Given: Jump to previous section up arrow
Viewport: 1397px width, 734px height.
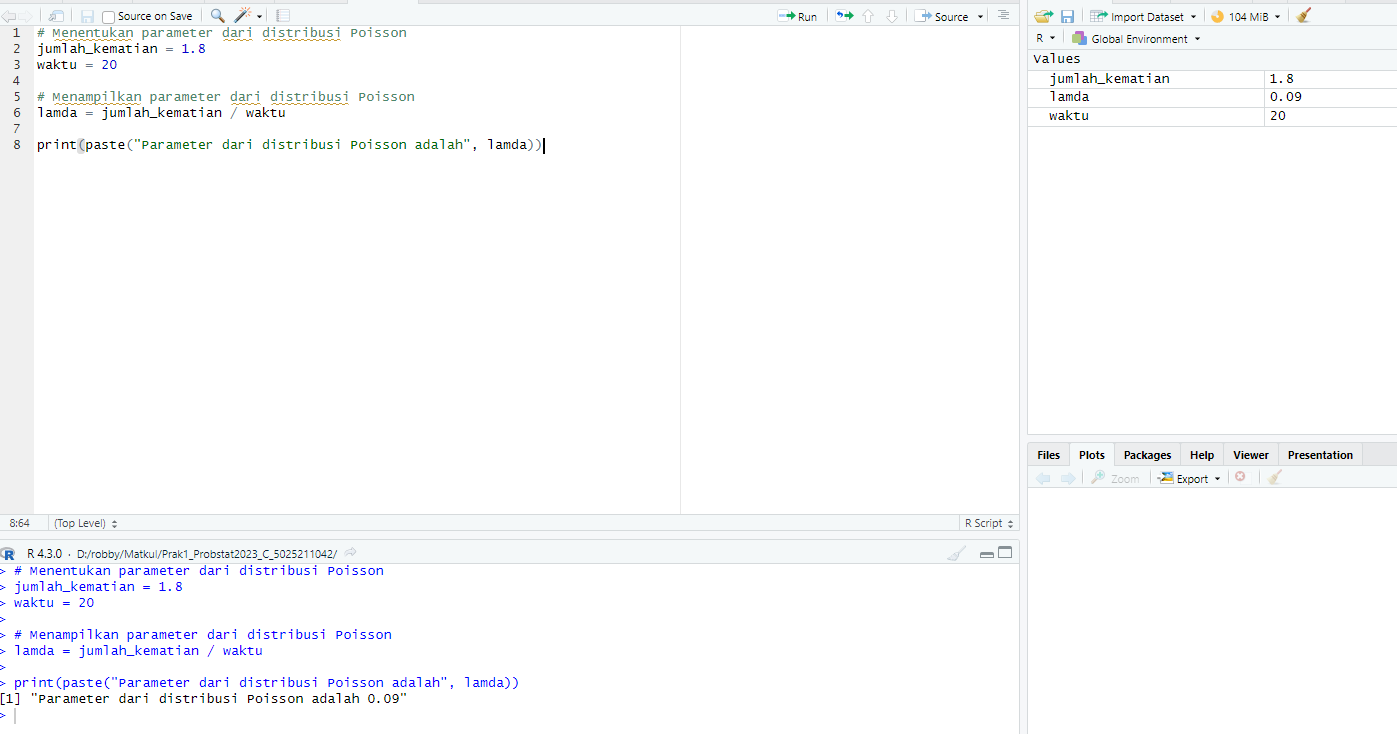Looking at the screenshot, I should coord(868,16).
